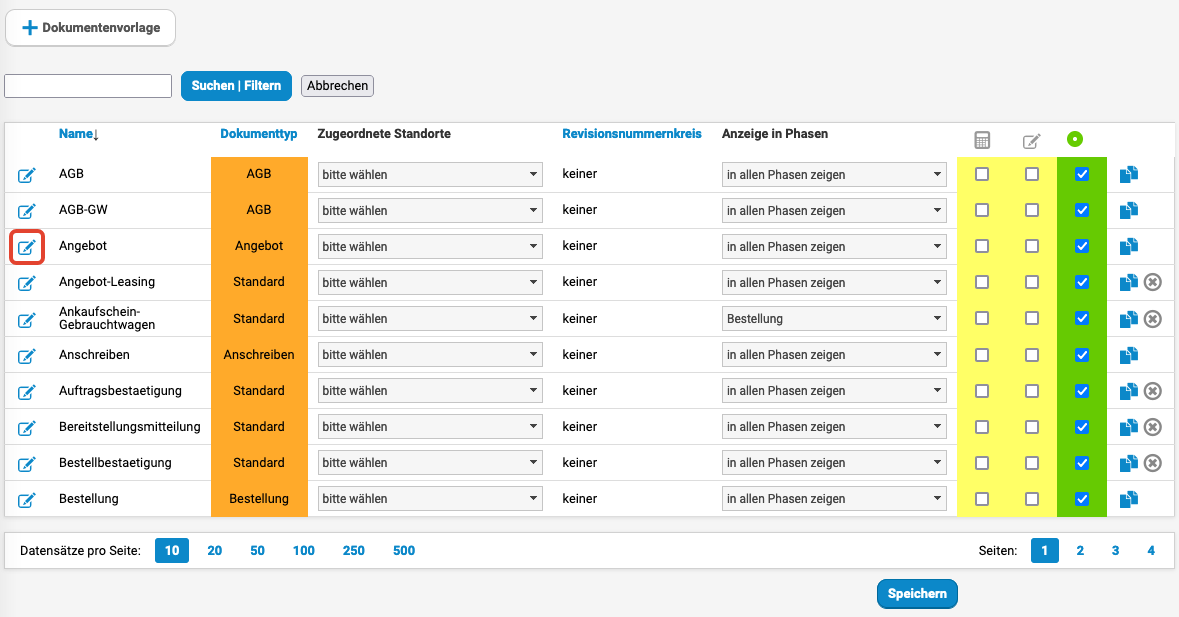1179x617 pixels.
Task: Sort by the Dokumenttyp column header
Action: coord(258,134)
